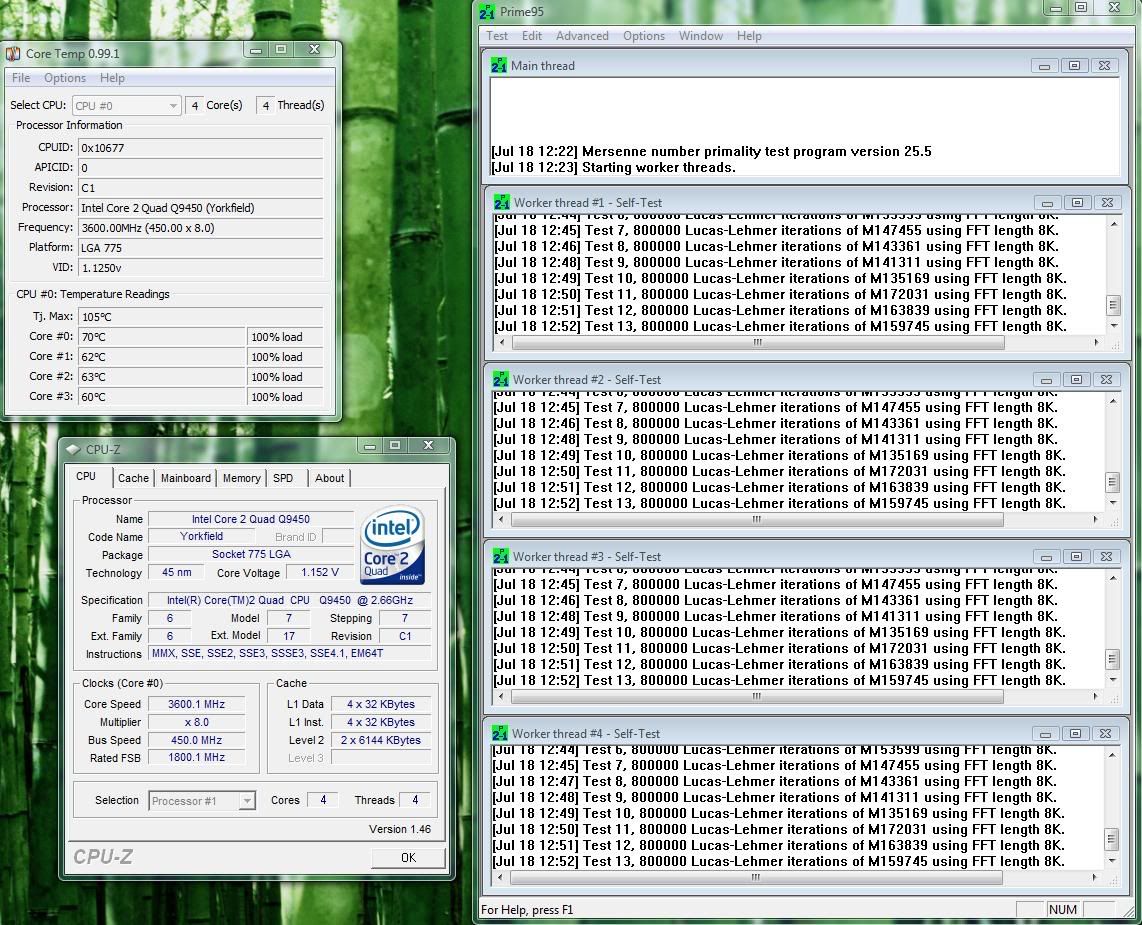Click the Worker thread #1 window icon
Viewport: 1142px width, 925px height.
coord(502,202)
